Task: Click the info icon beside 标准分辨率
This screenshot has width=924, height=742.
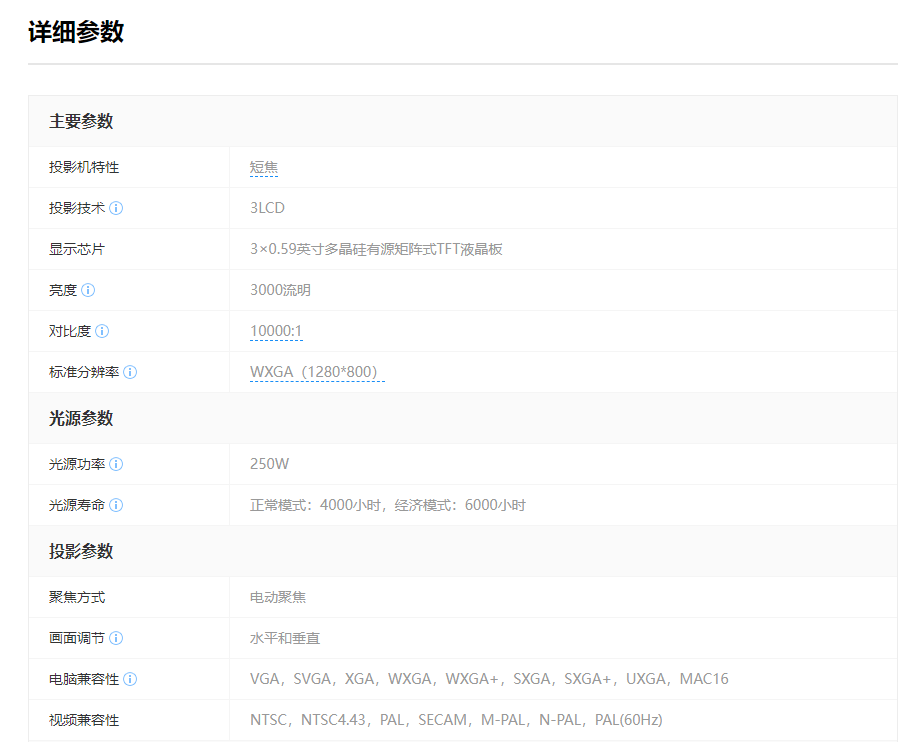Action: pos(130,372)
